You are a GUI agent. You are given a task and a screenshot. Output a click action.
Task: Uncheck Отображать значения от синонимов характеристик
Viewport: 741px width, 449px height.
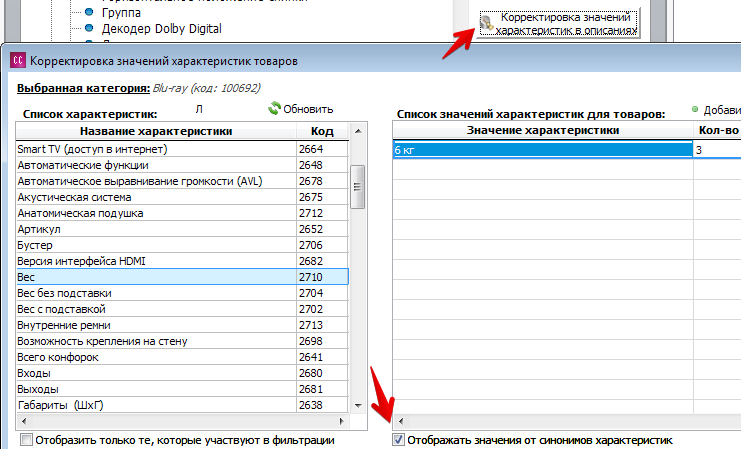click(398, 440)
